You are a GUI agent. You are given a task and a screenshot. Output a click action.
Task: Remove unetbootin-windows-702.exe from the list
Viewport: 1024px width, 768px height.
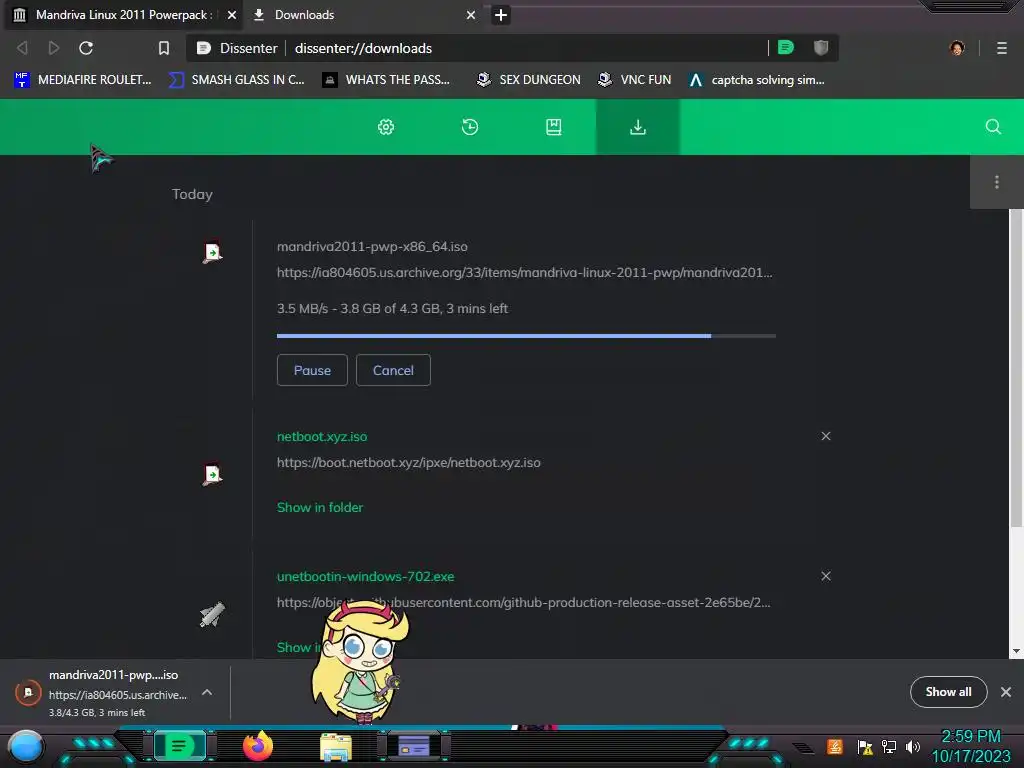[826, 576]
